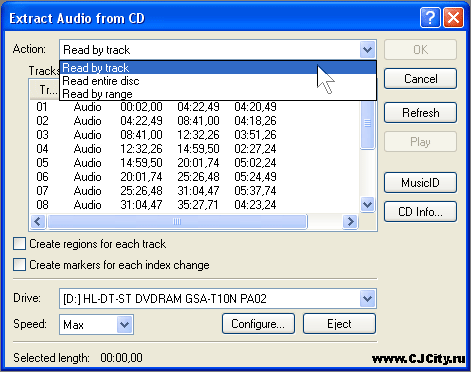Open CD Info dialog
The height and width of the screenshot is (372, 471).
(x=420, y=212)
